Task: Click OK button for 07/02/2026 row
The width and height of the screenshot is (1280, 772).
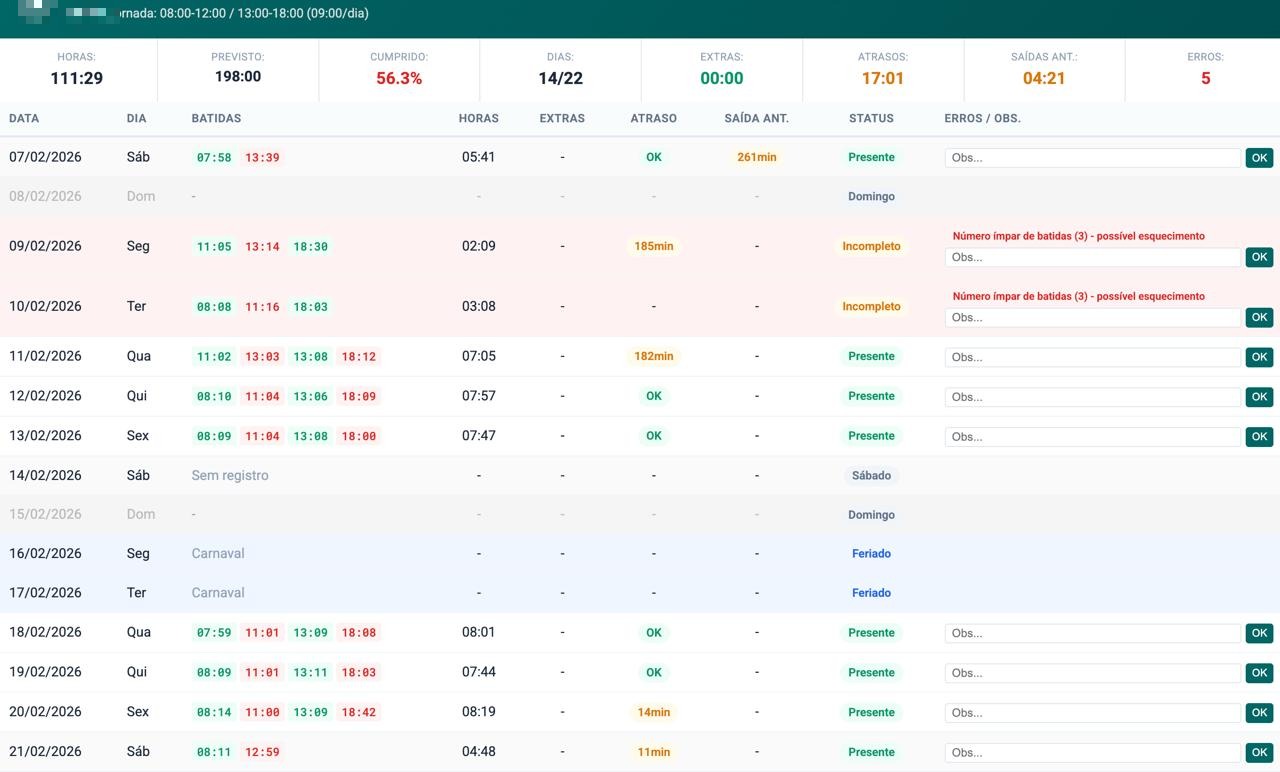Action: pos(1259,157)
